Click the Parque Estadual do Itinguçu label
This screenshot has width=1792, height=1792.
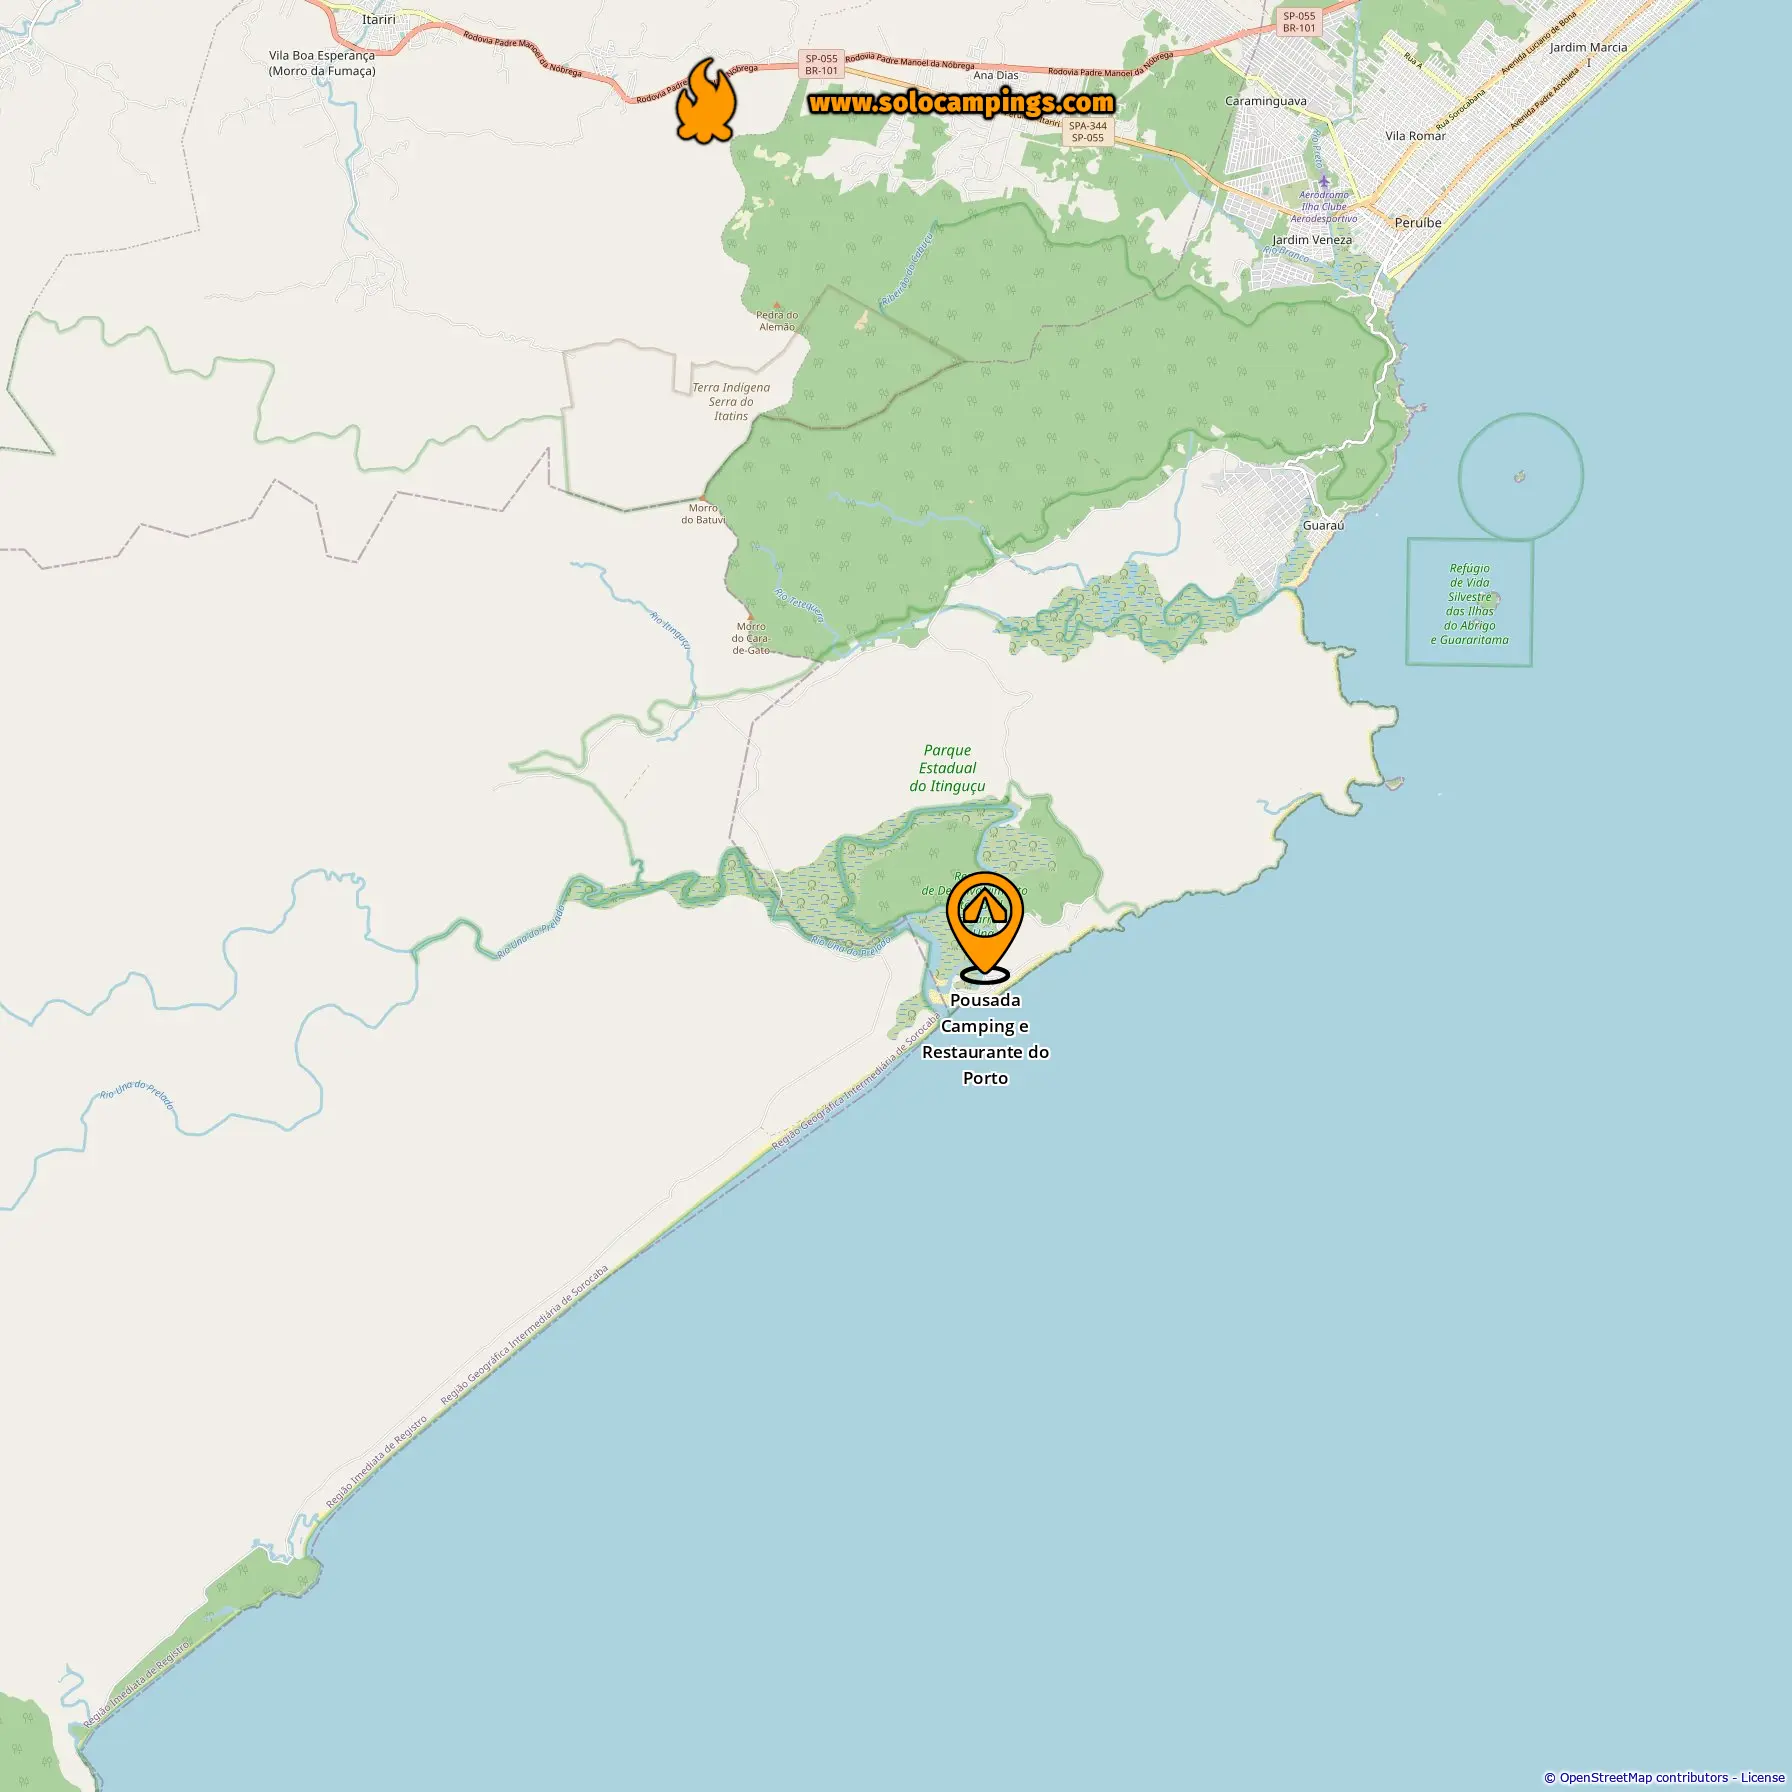point(947,768)
